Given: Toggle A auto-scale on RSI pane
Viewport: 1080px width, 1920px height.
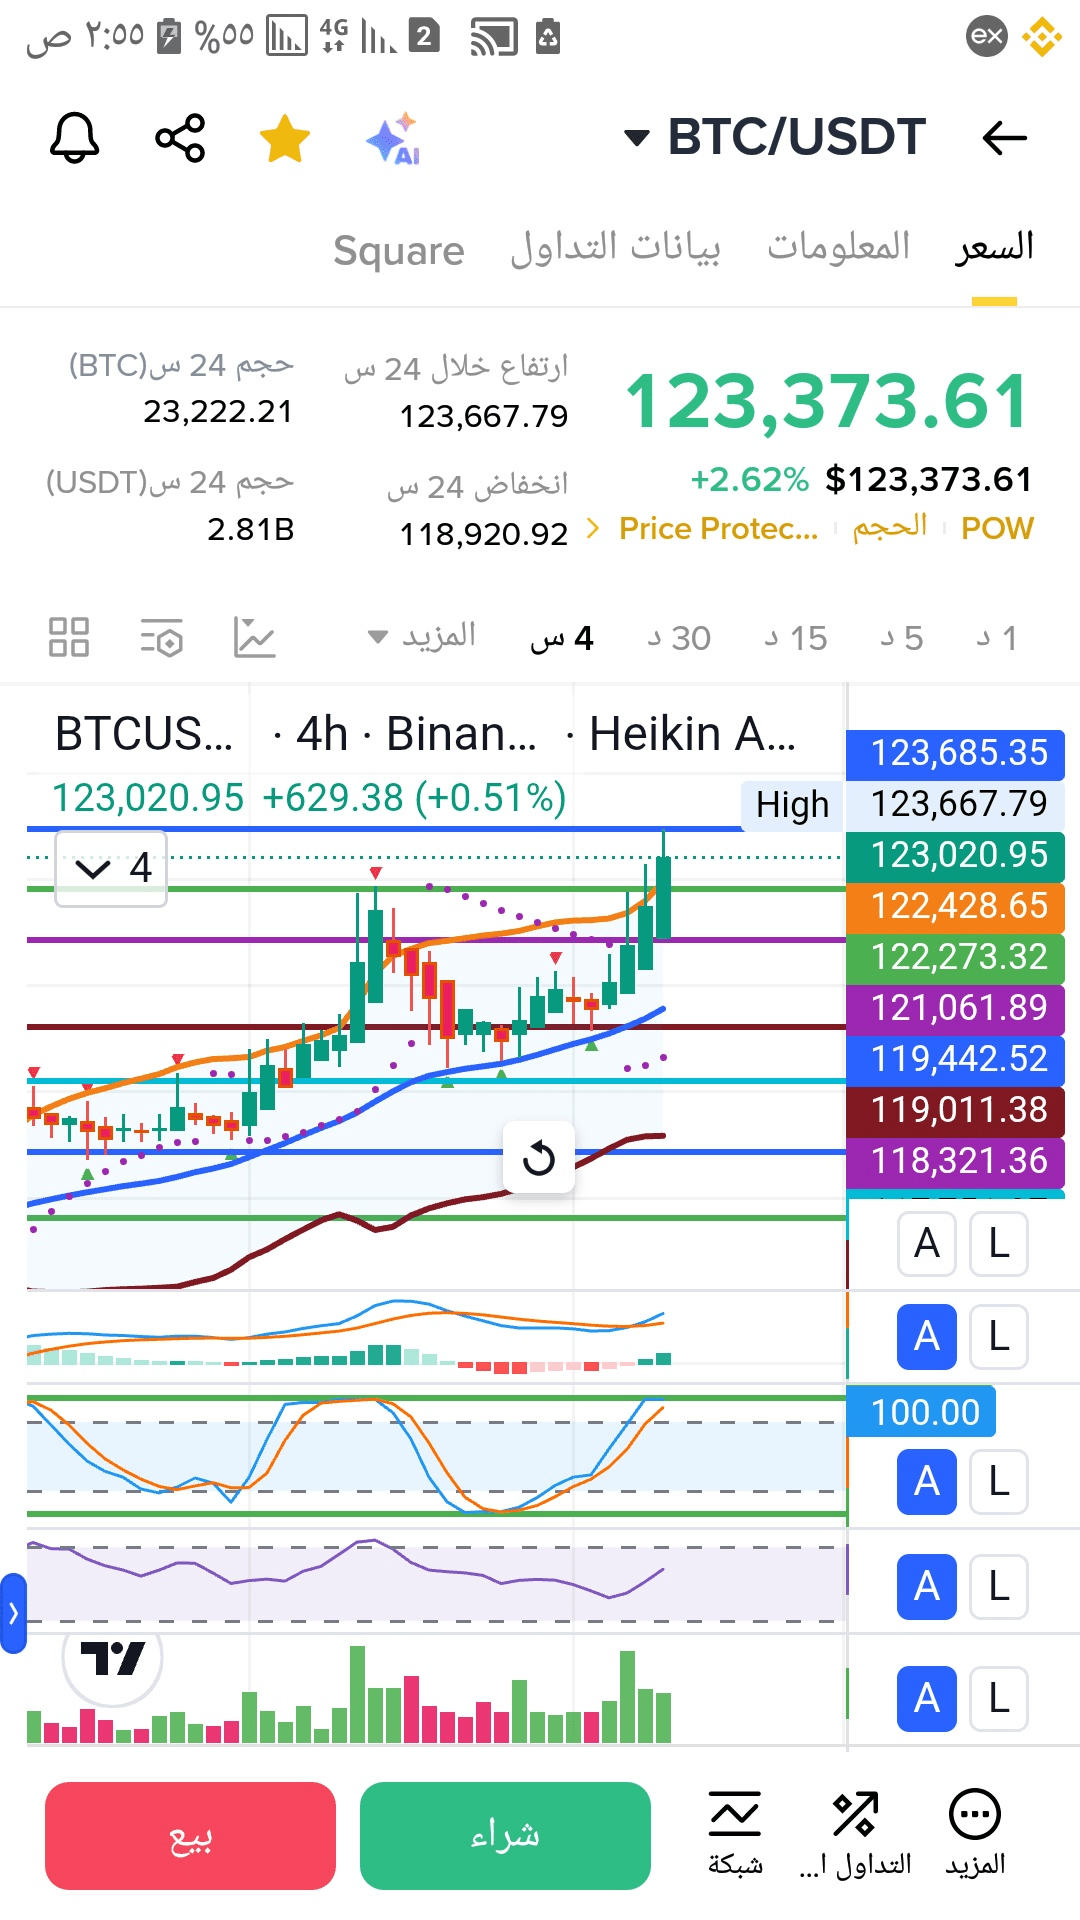Looking at the screenshot, I should [x=927, y=1587].
